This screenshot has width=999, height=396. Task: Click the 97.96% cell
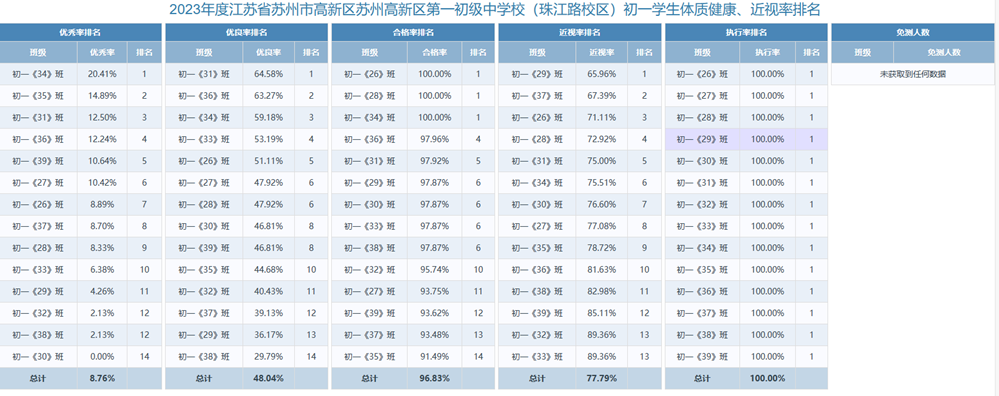[435, 139]
